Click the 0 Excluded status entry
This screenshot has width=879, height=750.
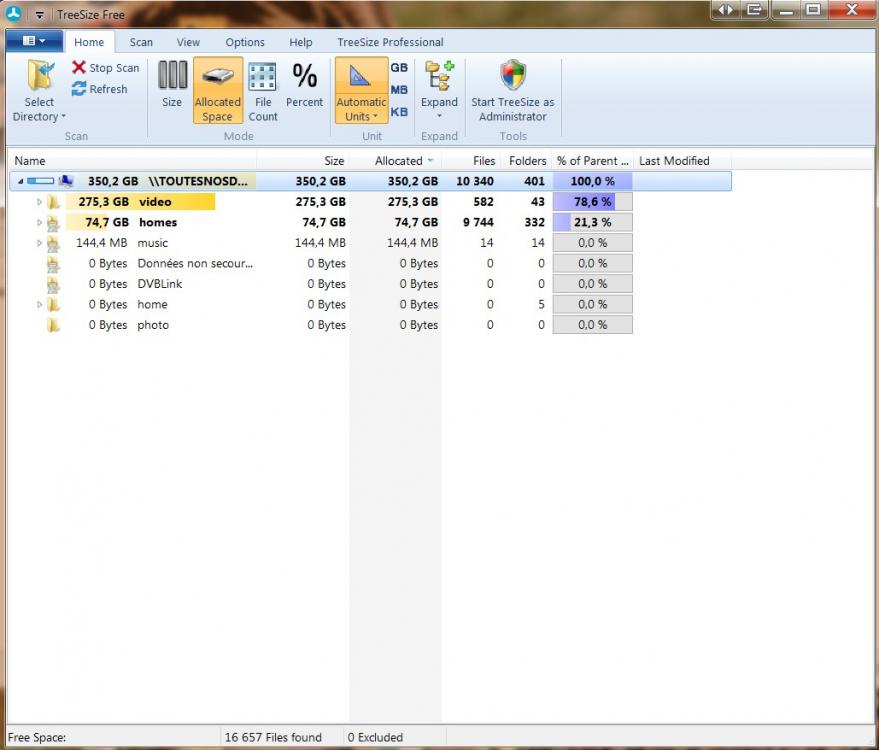[x=375, y=738]
